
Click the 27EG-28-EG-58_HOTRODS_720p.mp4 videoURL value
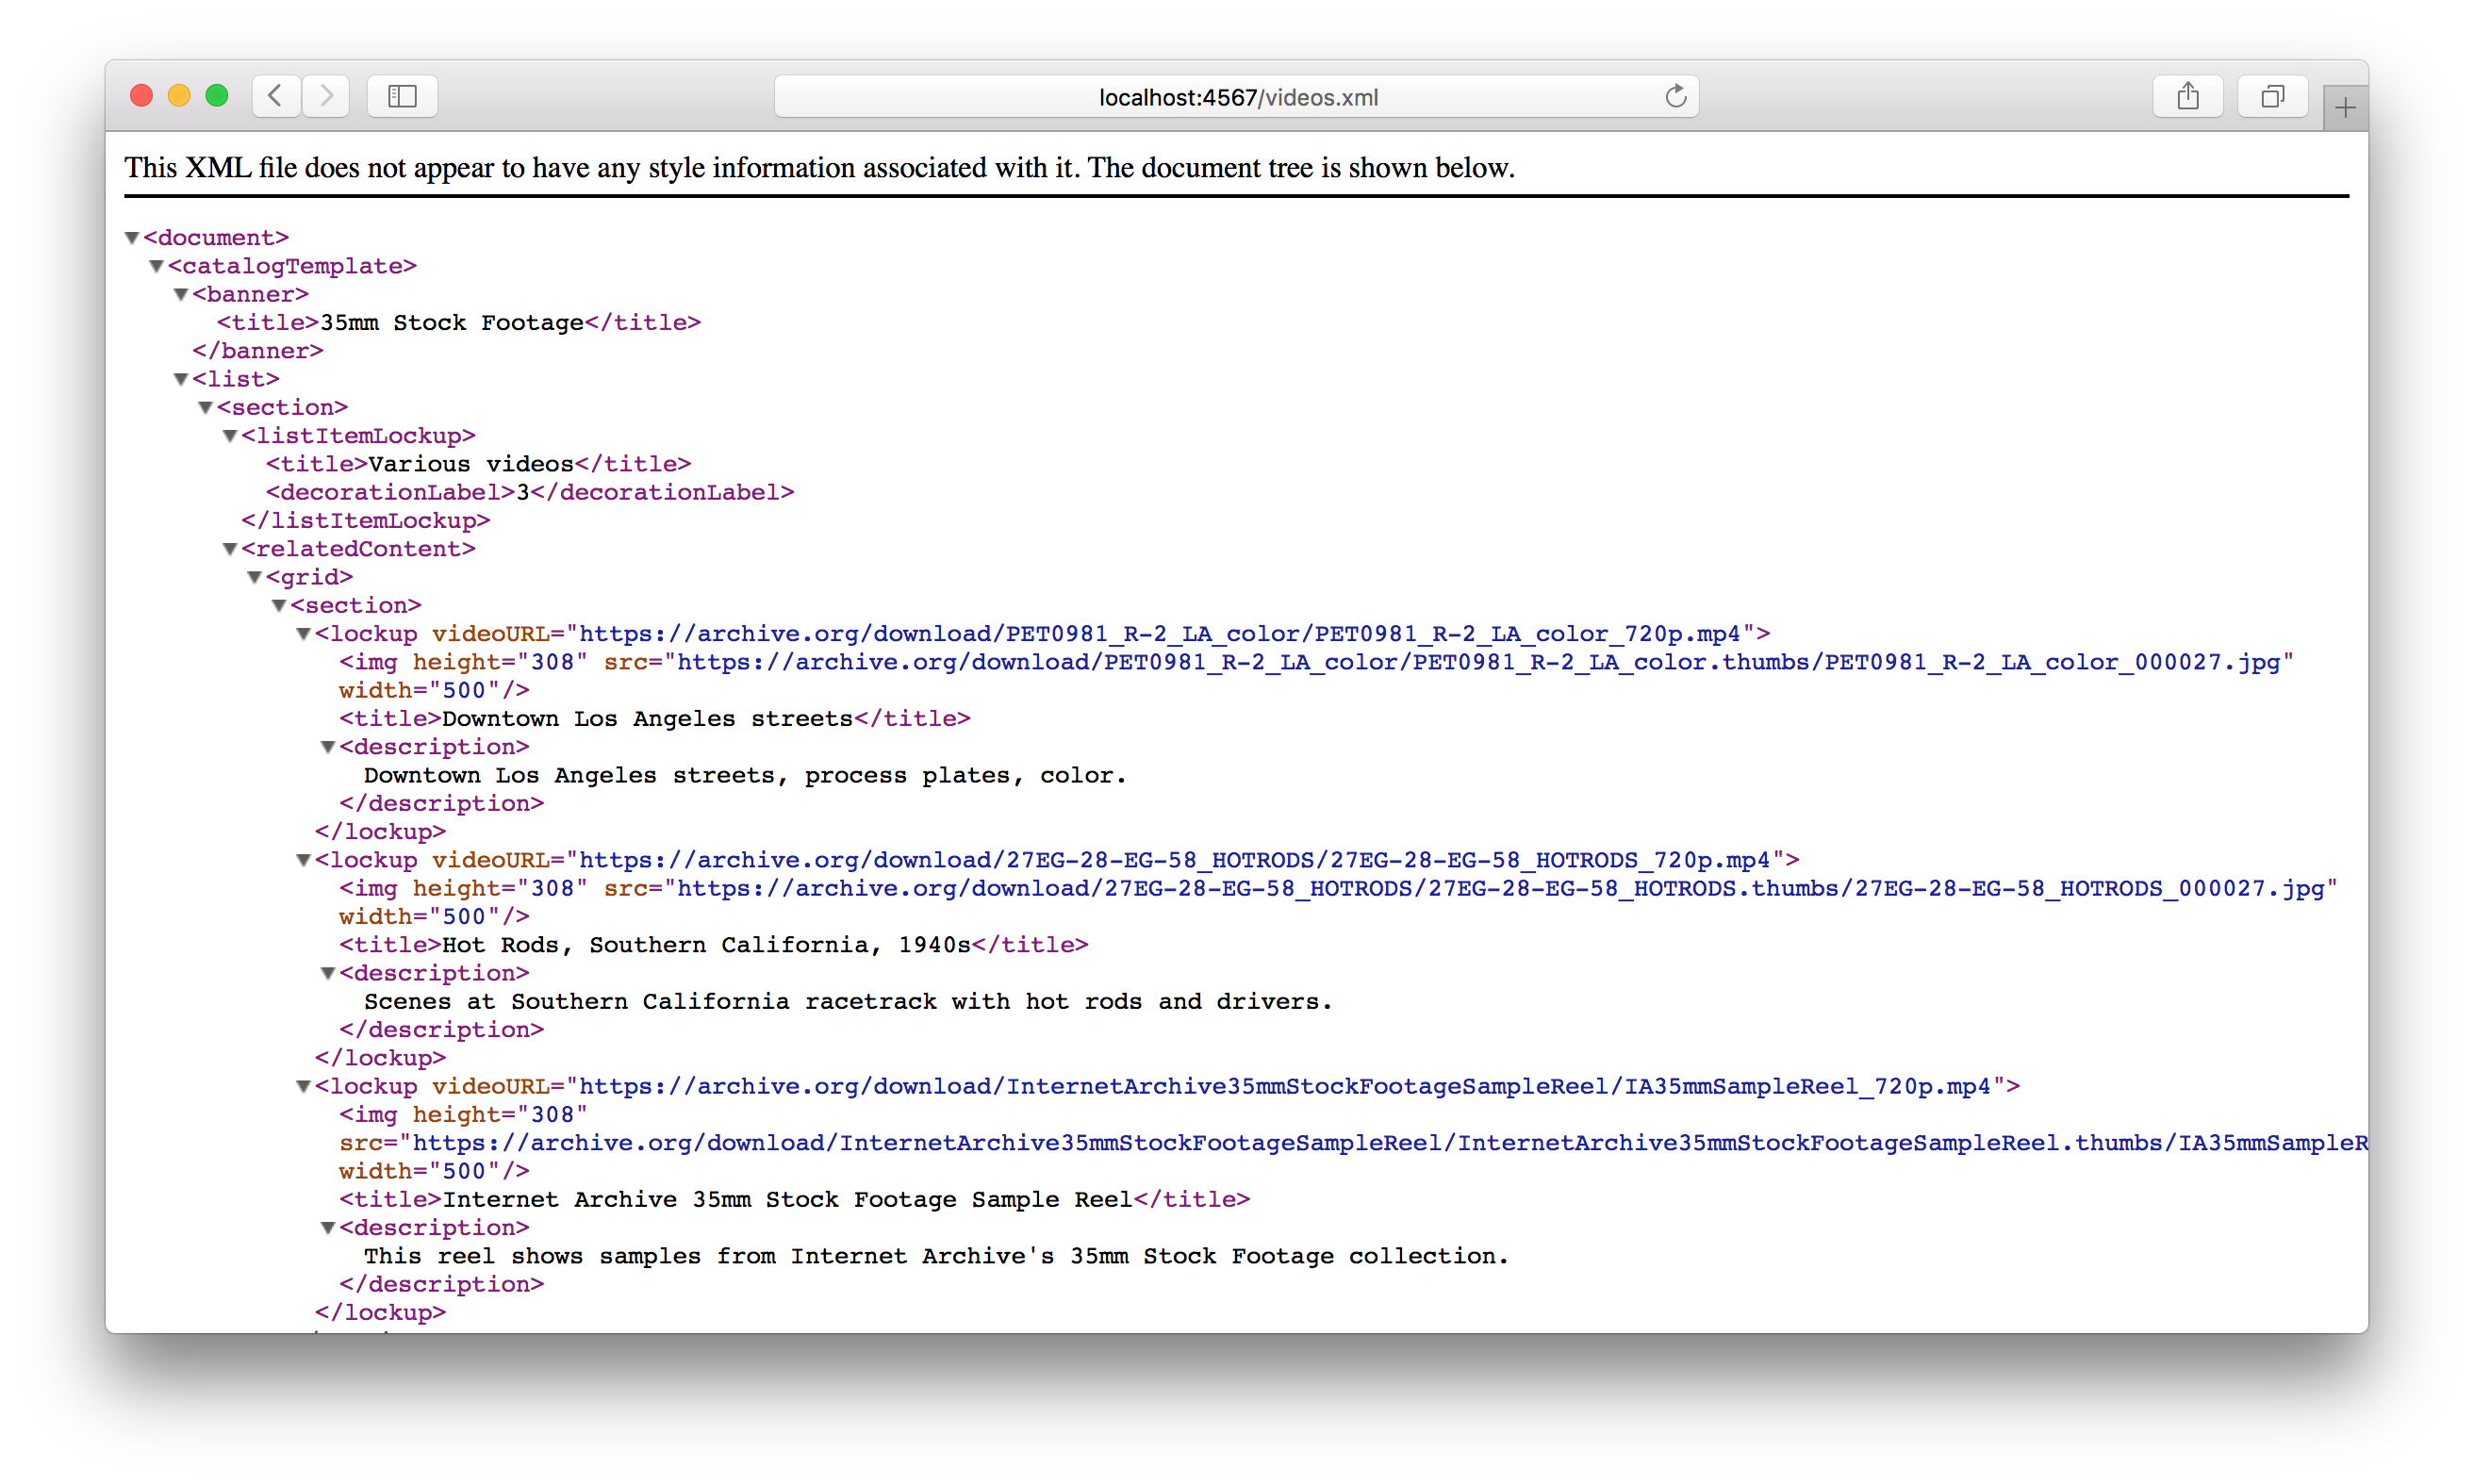coord(1175,860)
